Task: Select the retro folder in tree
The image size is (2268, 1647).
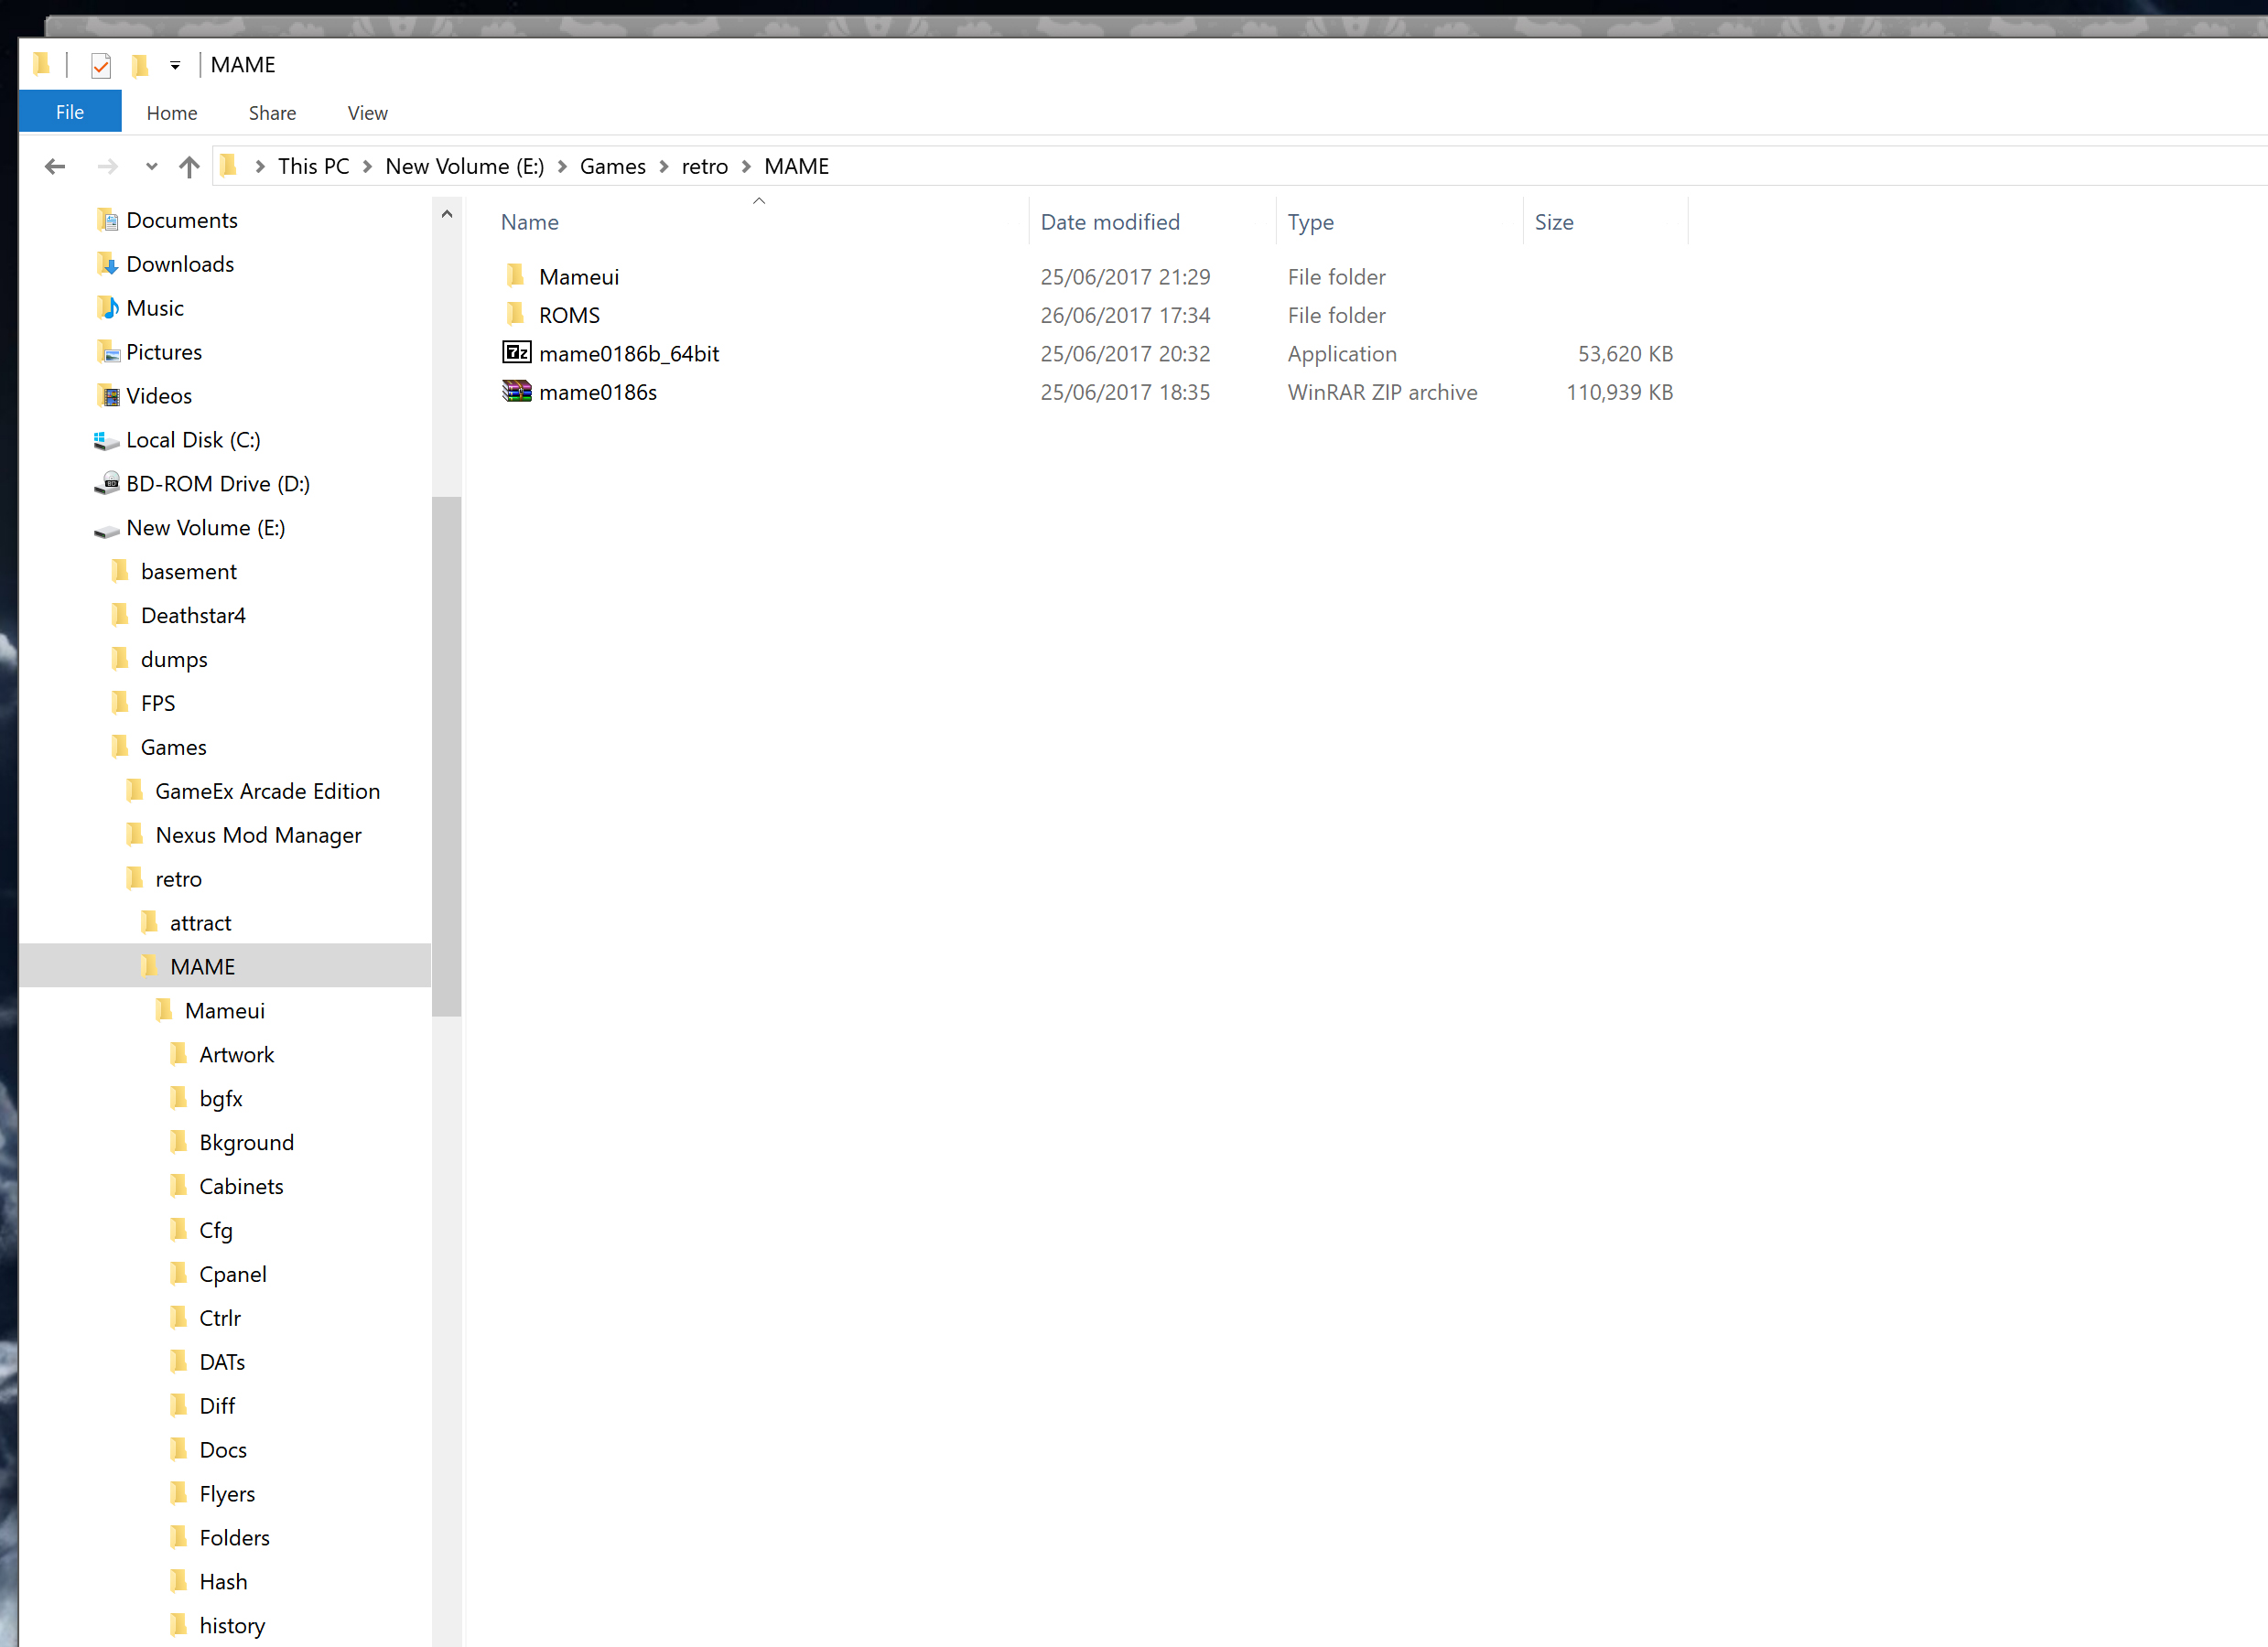Action: coord(178,879)
